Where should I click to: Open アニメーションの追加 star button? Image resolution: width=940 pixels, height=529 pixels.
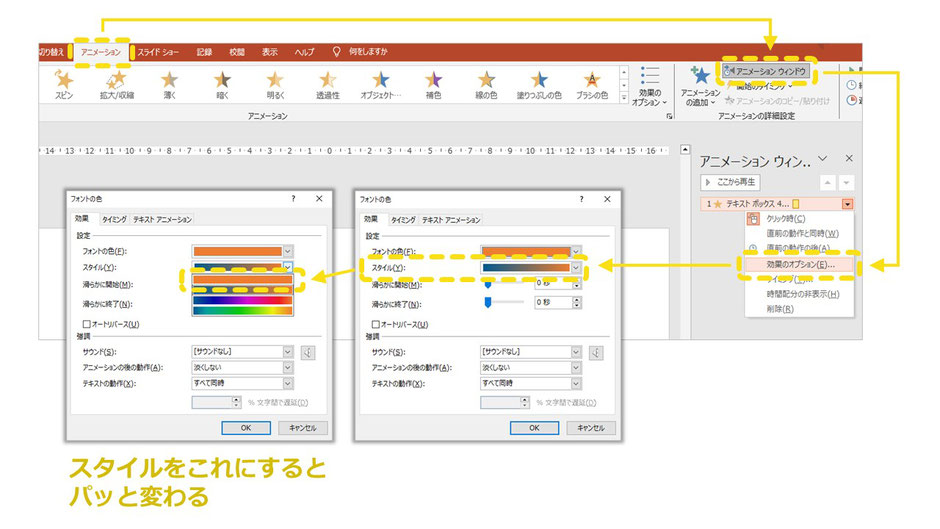(700, 86)
